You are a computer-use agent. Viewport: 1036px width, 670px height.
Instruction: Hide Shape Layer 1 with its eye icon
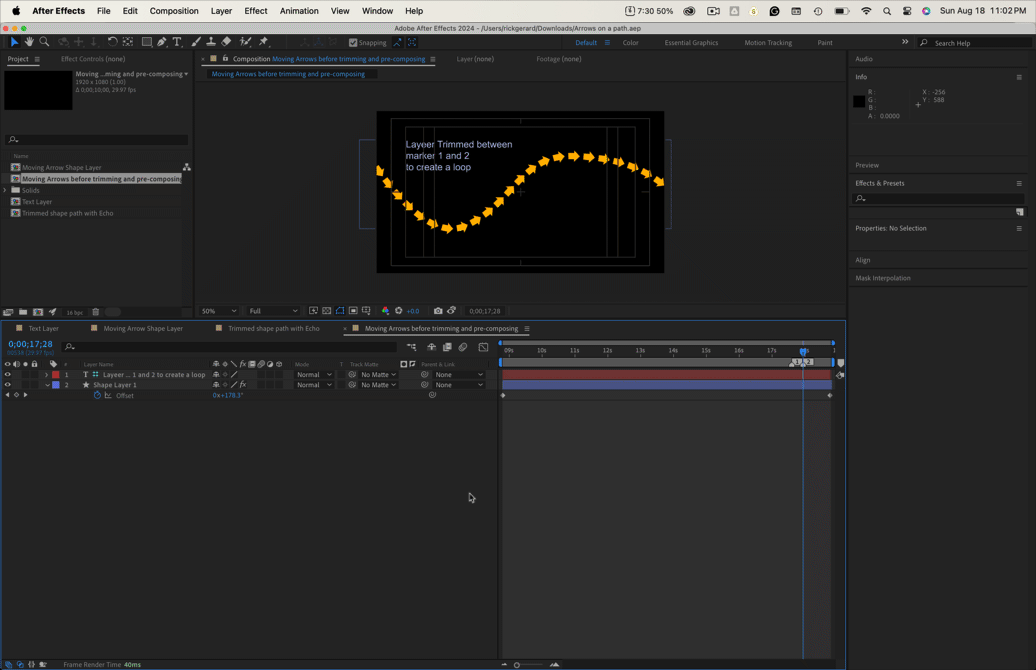click(8, 385)
